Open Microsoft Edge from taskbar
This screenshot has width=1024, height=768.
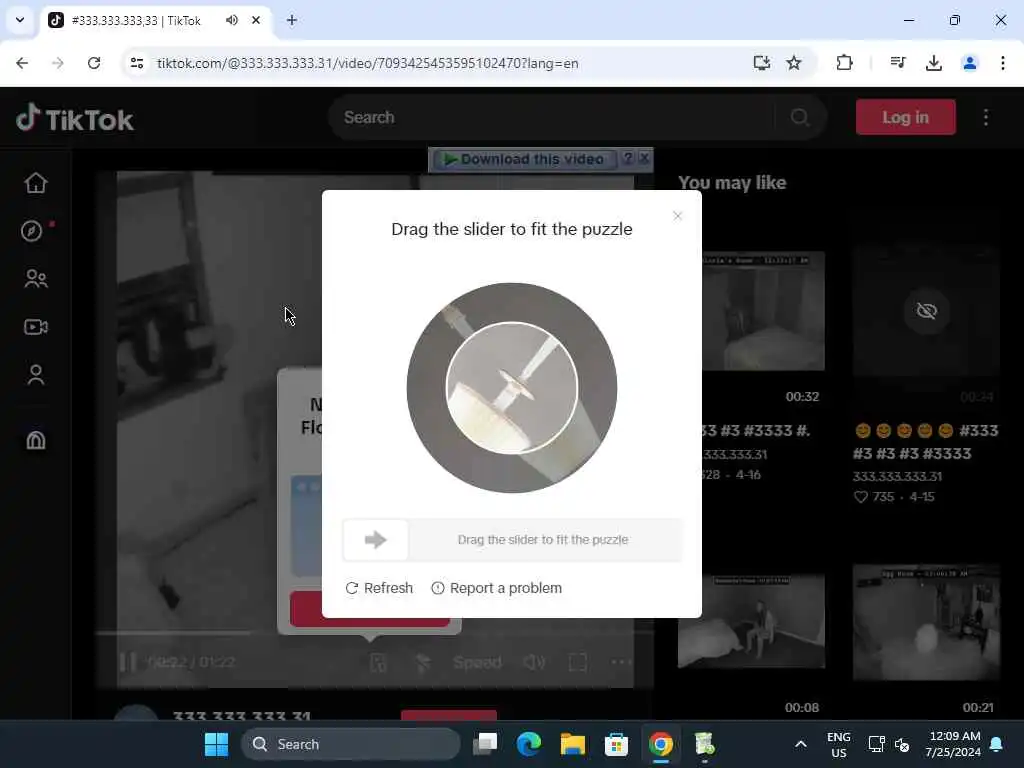(528, 744)
